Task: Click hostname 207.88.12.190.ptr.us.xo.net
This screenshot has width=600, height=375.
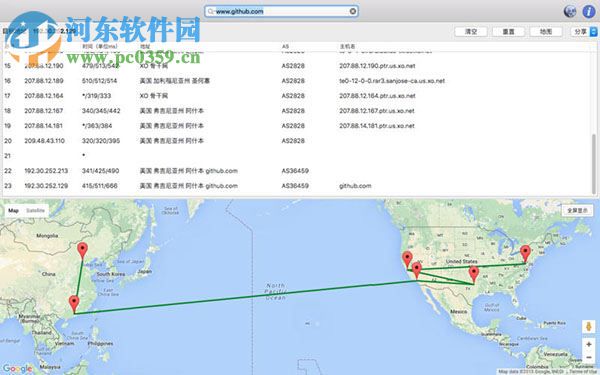Action: coord(377,66)
